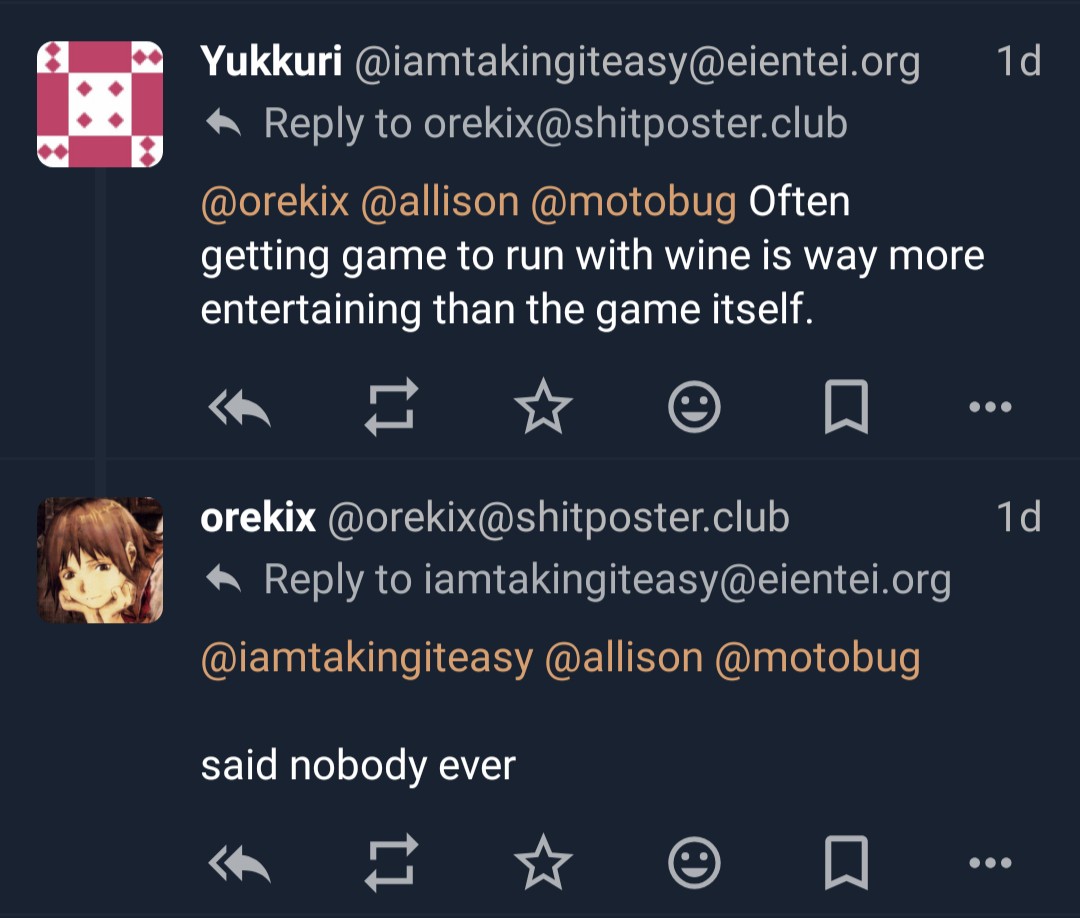Star orekix's "said nobody ever" post
Viewport: 1080px width, 918px height.
pos(543,862)
